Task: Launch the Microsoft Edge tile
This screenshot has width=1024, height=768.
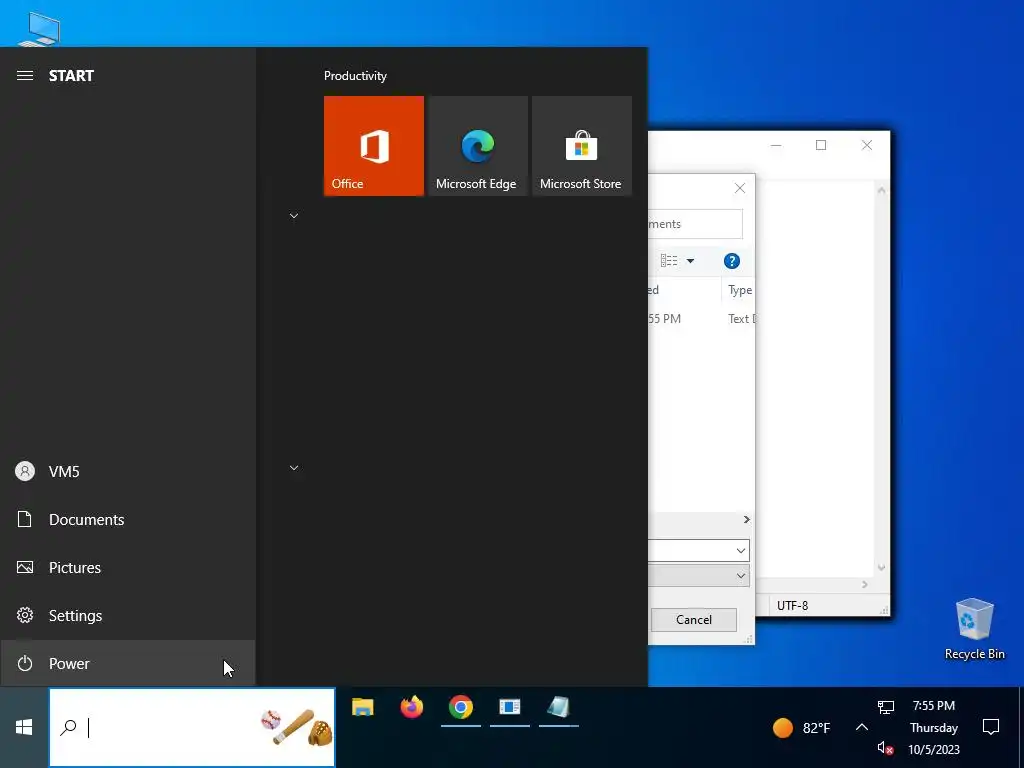Action: pyautogui.click(x=478, y=146)
